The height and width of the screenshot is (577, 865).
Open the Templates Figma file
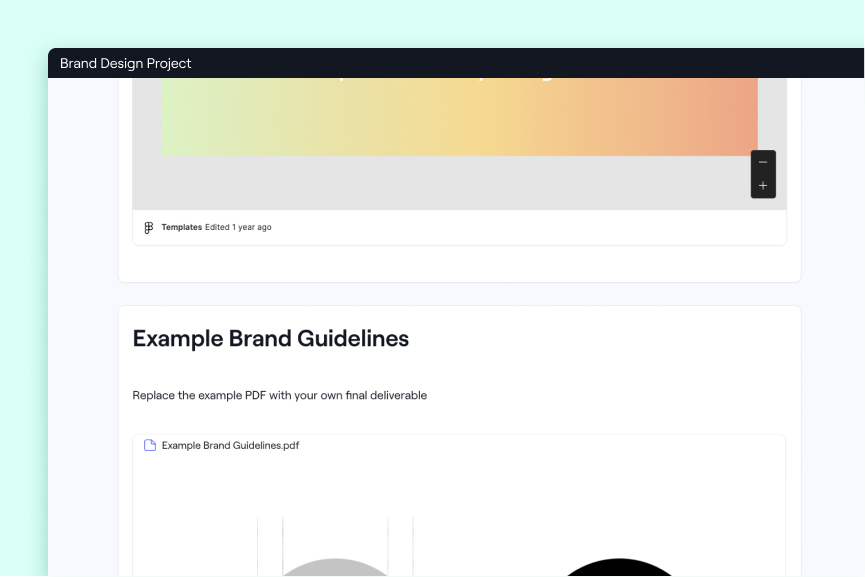(181, 227)
